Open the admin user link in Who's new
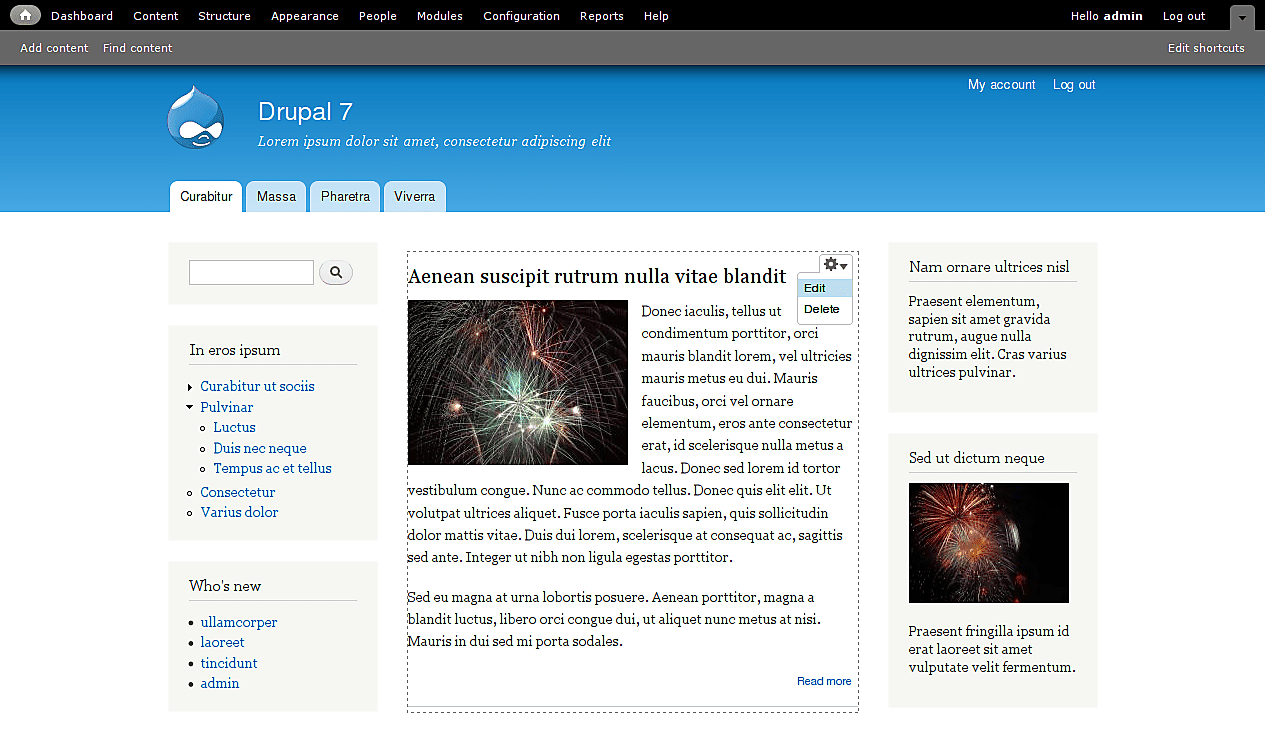The width and height of the screenshot is (1265, 738). pyautogui.click(x=220, y=683)
